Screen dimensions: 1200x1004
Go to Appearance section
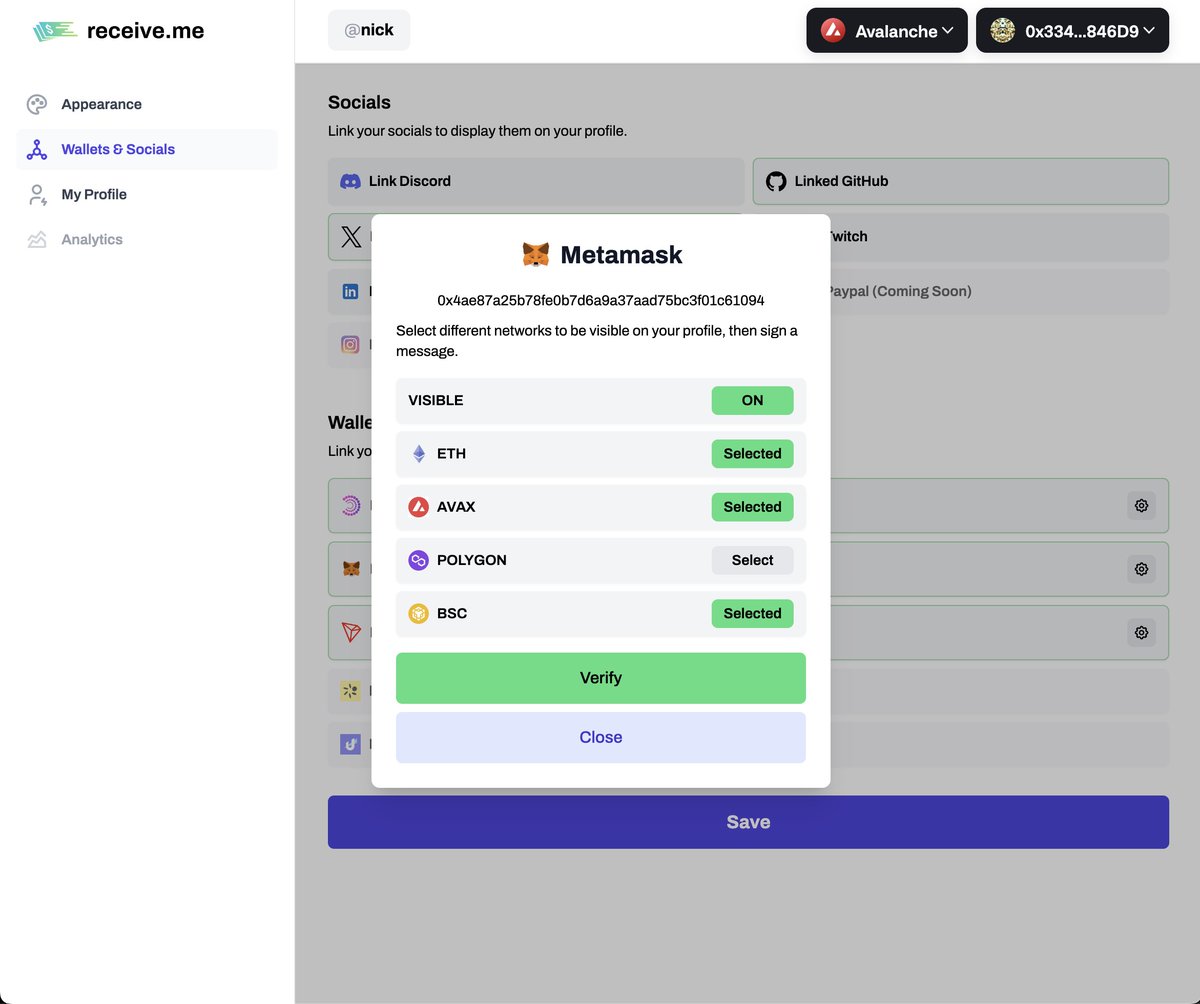[147, 104]
